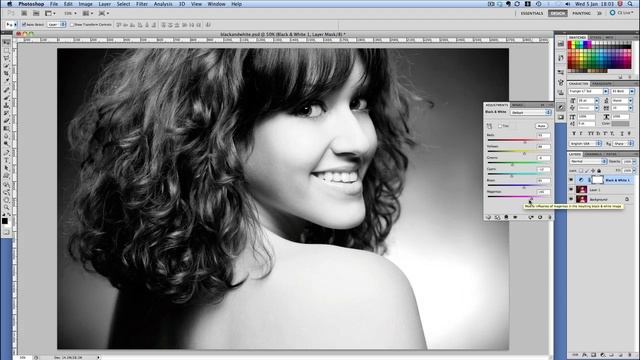Open the Layer menu

[105, 4]
